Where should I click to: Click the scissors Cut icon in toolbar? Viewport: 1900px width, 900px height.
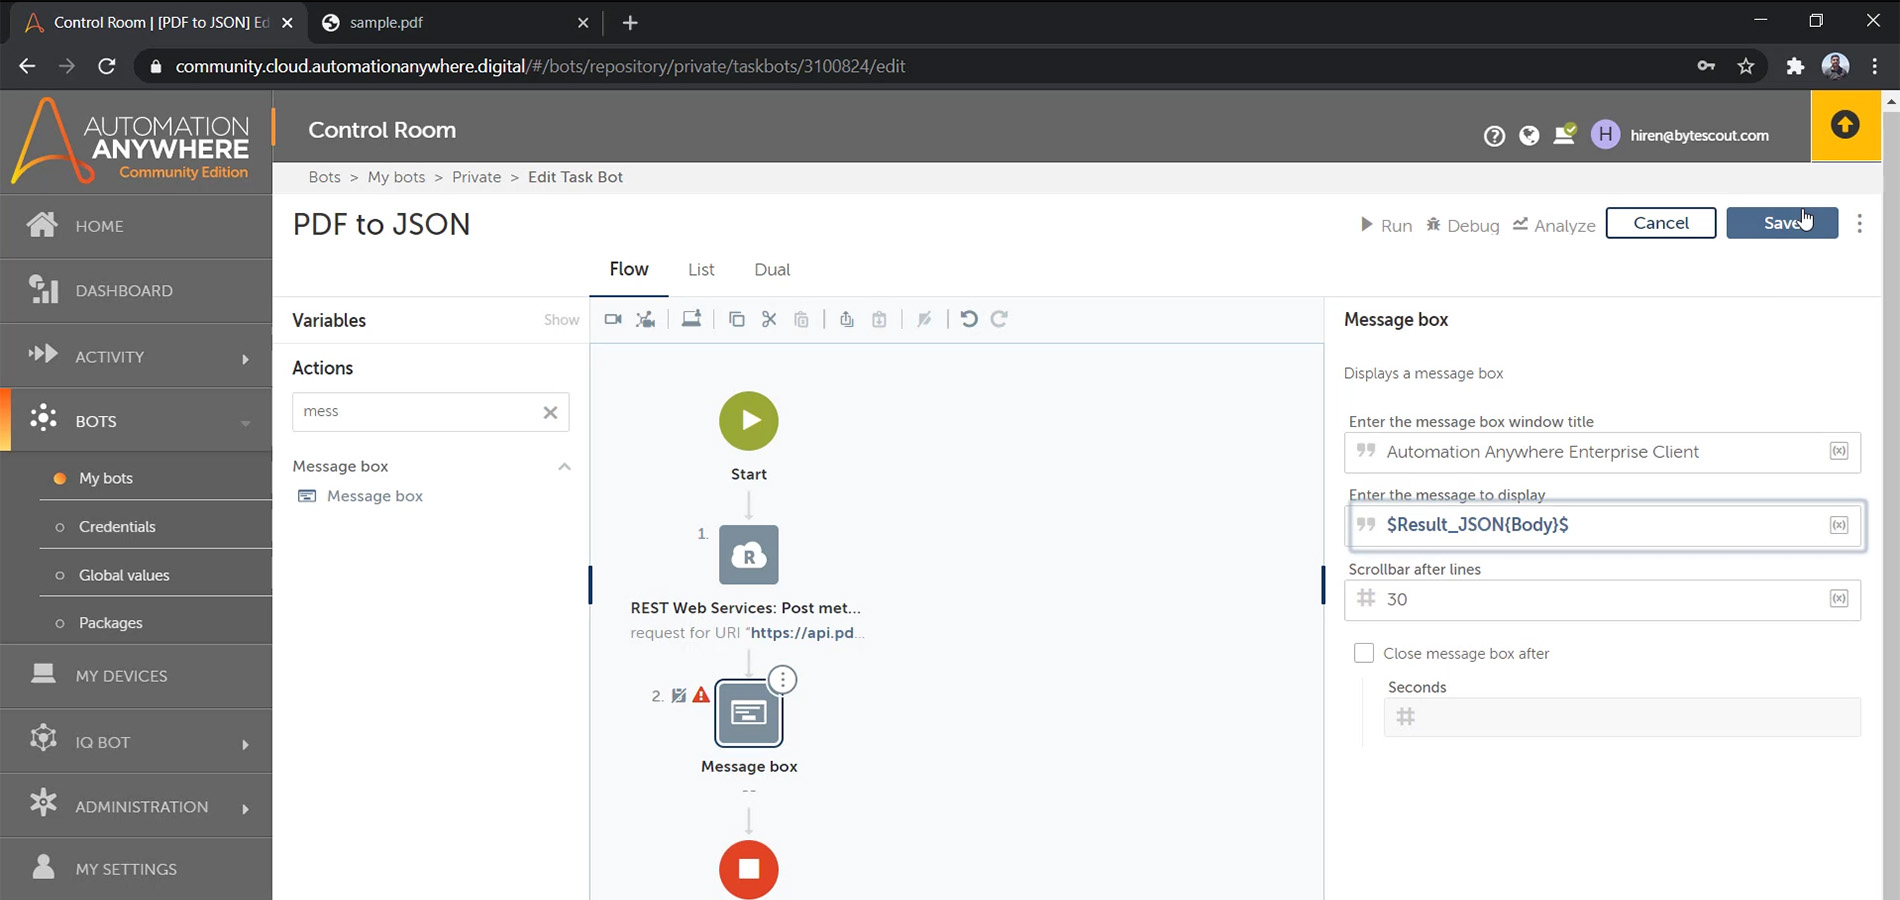pos(769,319)
